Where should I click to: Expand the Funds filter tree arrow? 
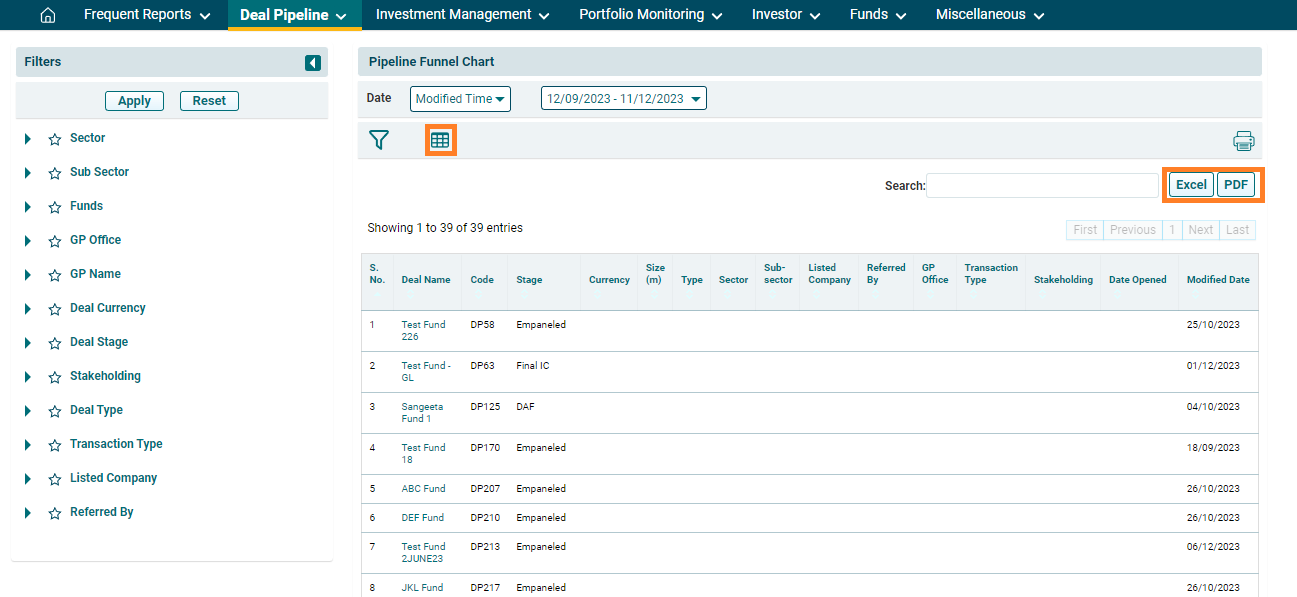28,207
